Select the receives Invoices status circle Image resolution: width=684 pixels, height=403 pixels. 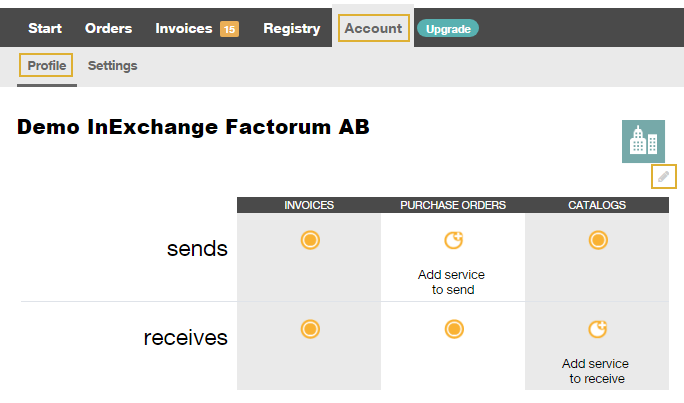pyautogui.click(x=310, y=329)
